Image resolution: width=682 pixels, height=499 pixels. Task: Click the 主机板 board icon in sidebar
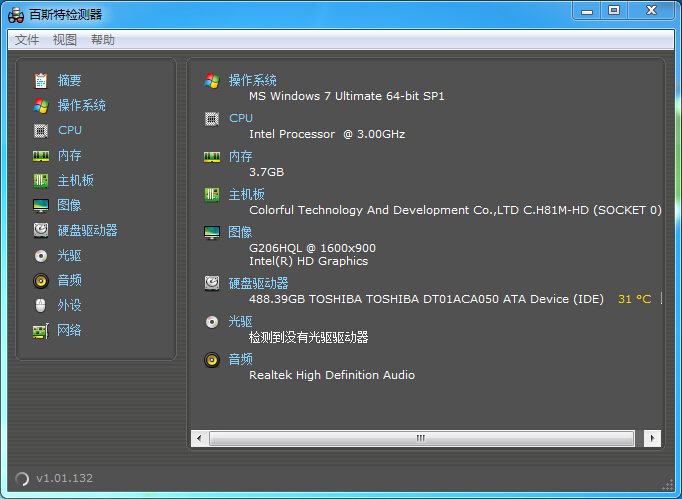(41, 181)
